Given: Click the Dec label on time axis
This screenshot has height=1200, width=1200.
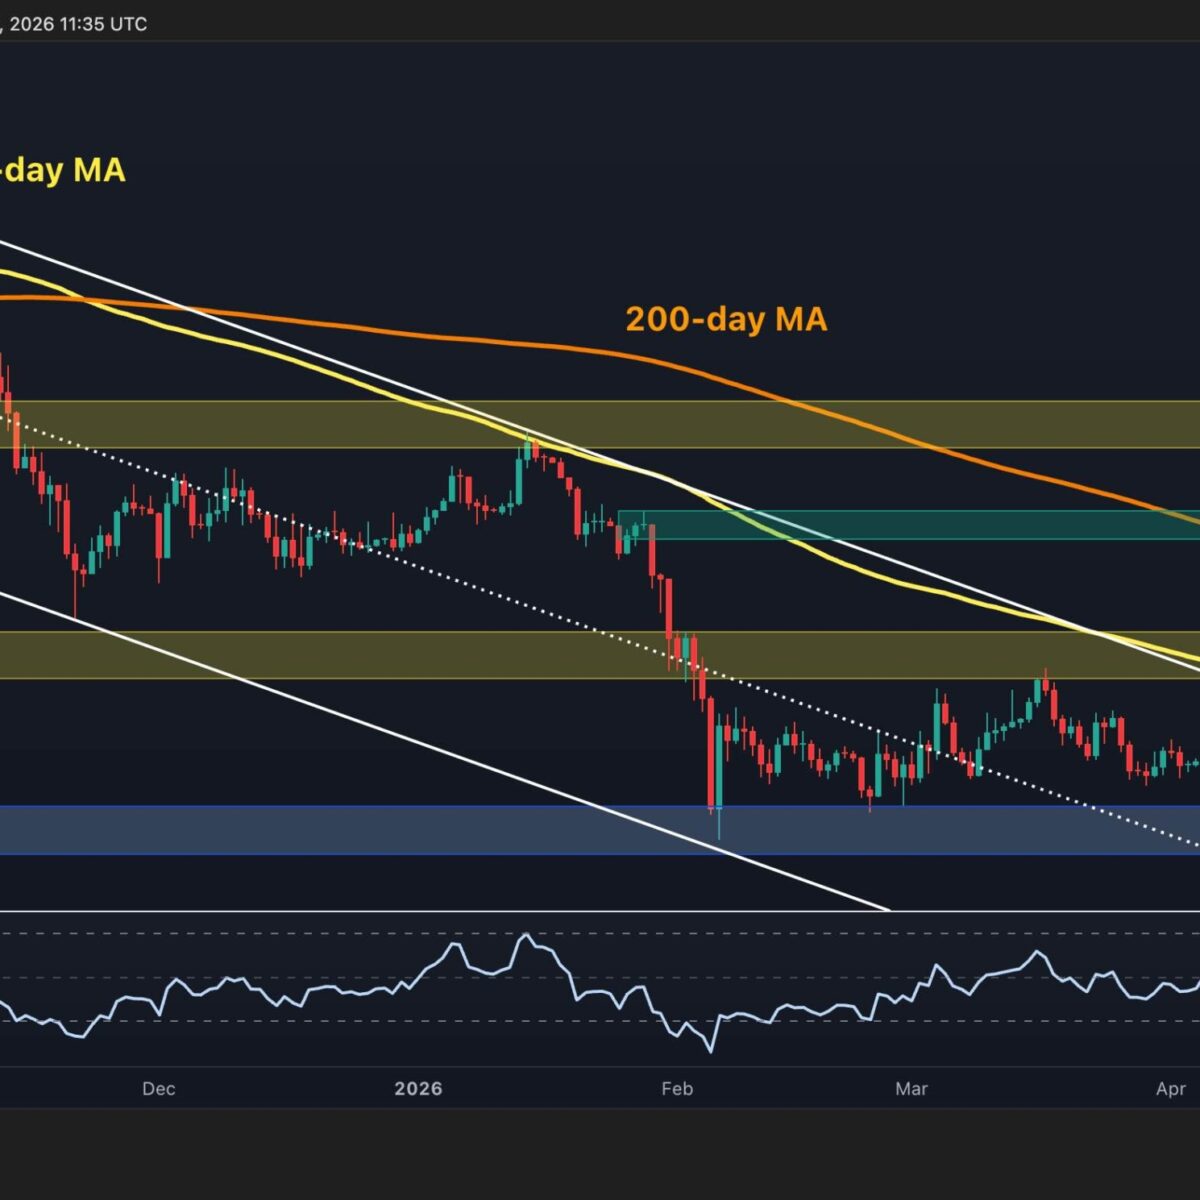Looking at the screenshot, I should (x=158, y=1088).
